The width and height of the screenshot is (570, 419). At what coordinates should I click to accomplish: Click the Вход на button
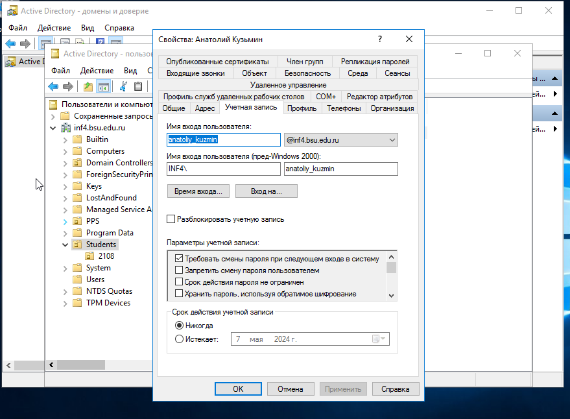coord(266,191)
